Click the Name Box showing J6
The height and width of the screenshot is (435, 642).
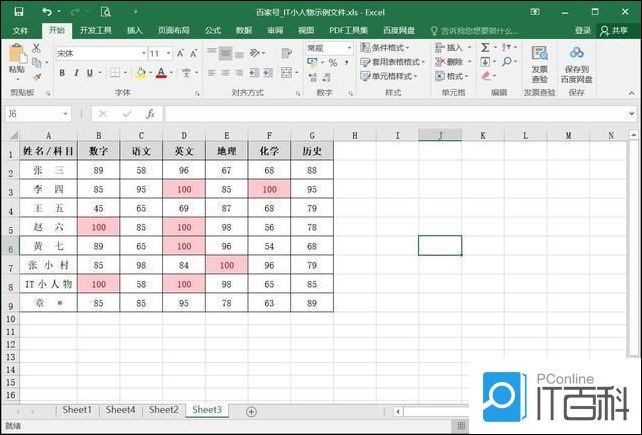pos(38,113)
